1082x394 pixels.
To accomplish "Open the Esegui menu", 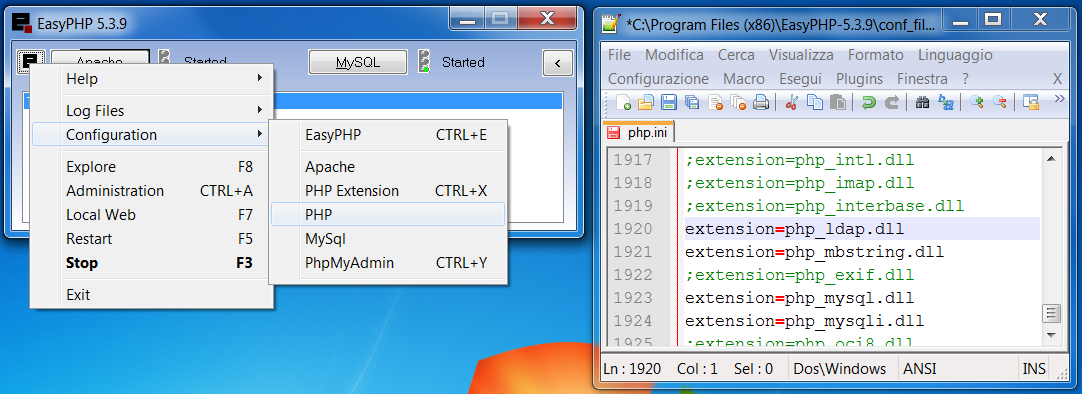I will 800,79.
